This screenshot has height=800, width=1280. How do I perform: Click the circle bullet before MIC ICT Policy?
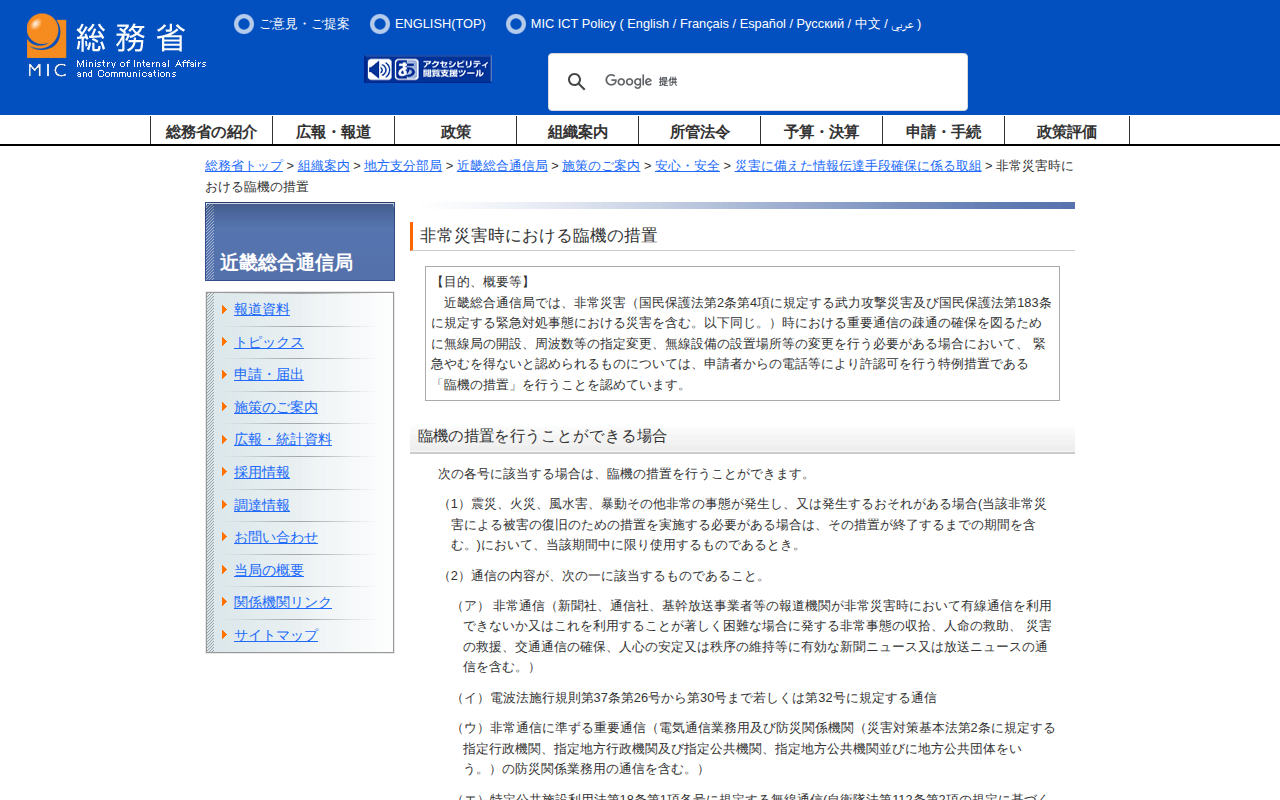click(516, 24)
